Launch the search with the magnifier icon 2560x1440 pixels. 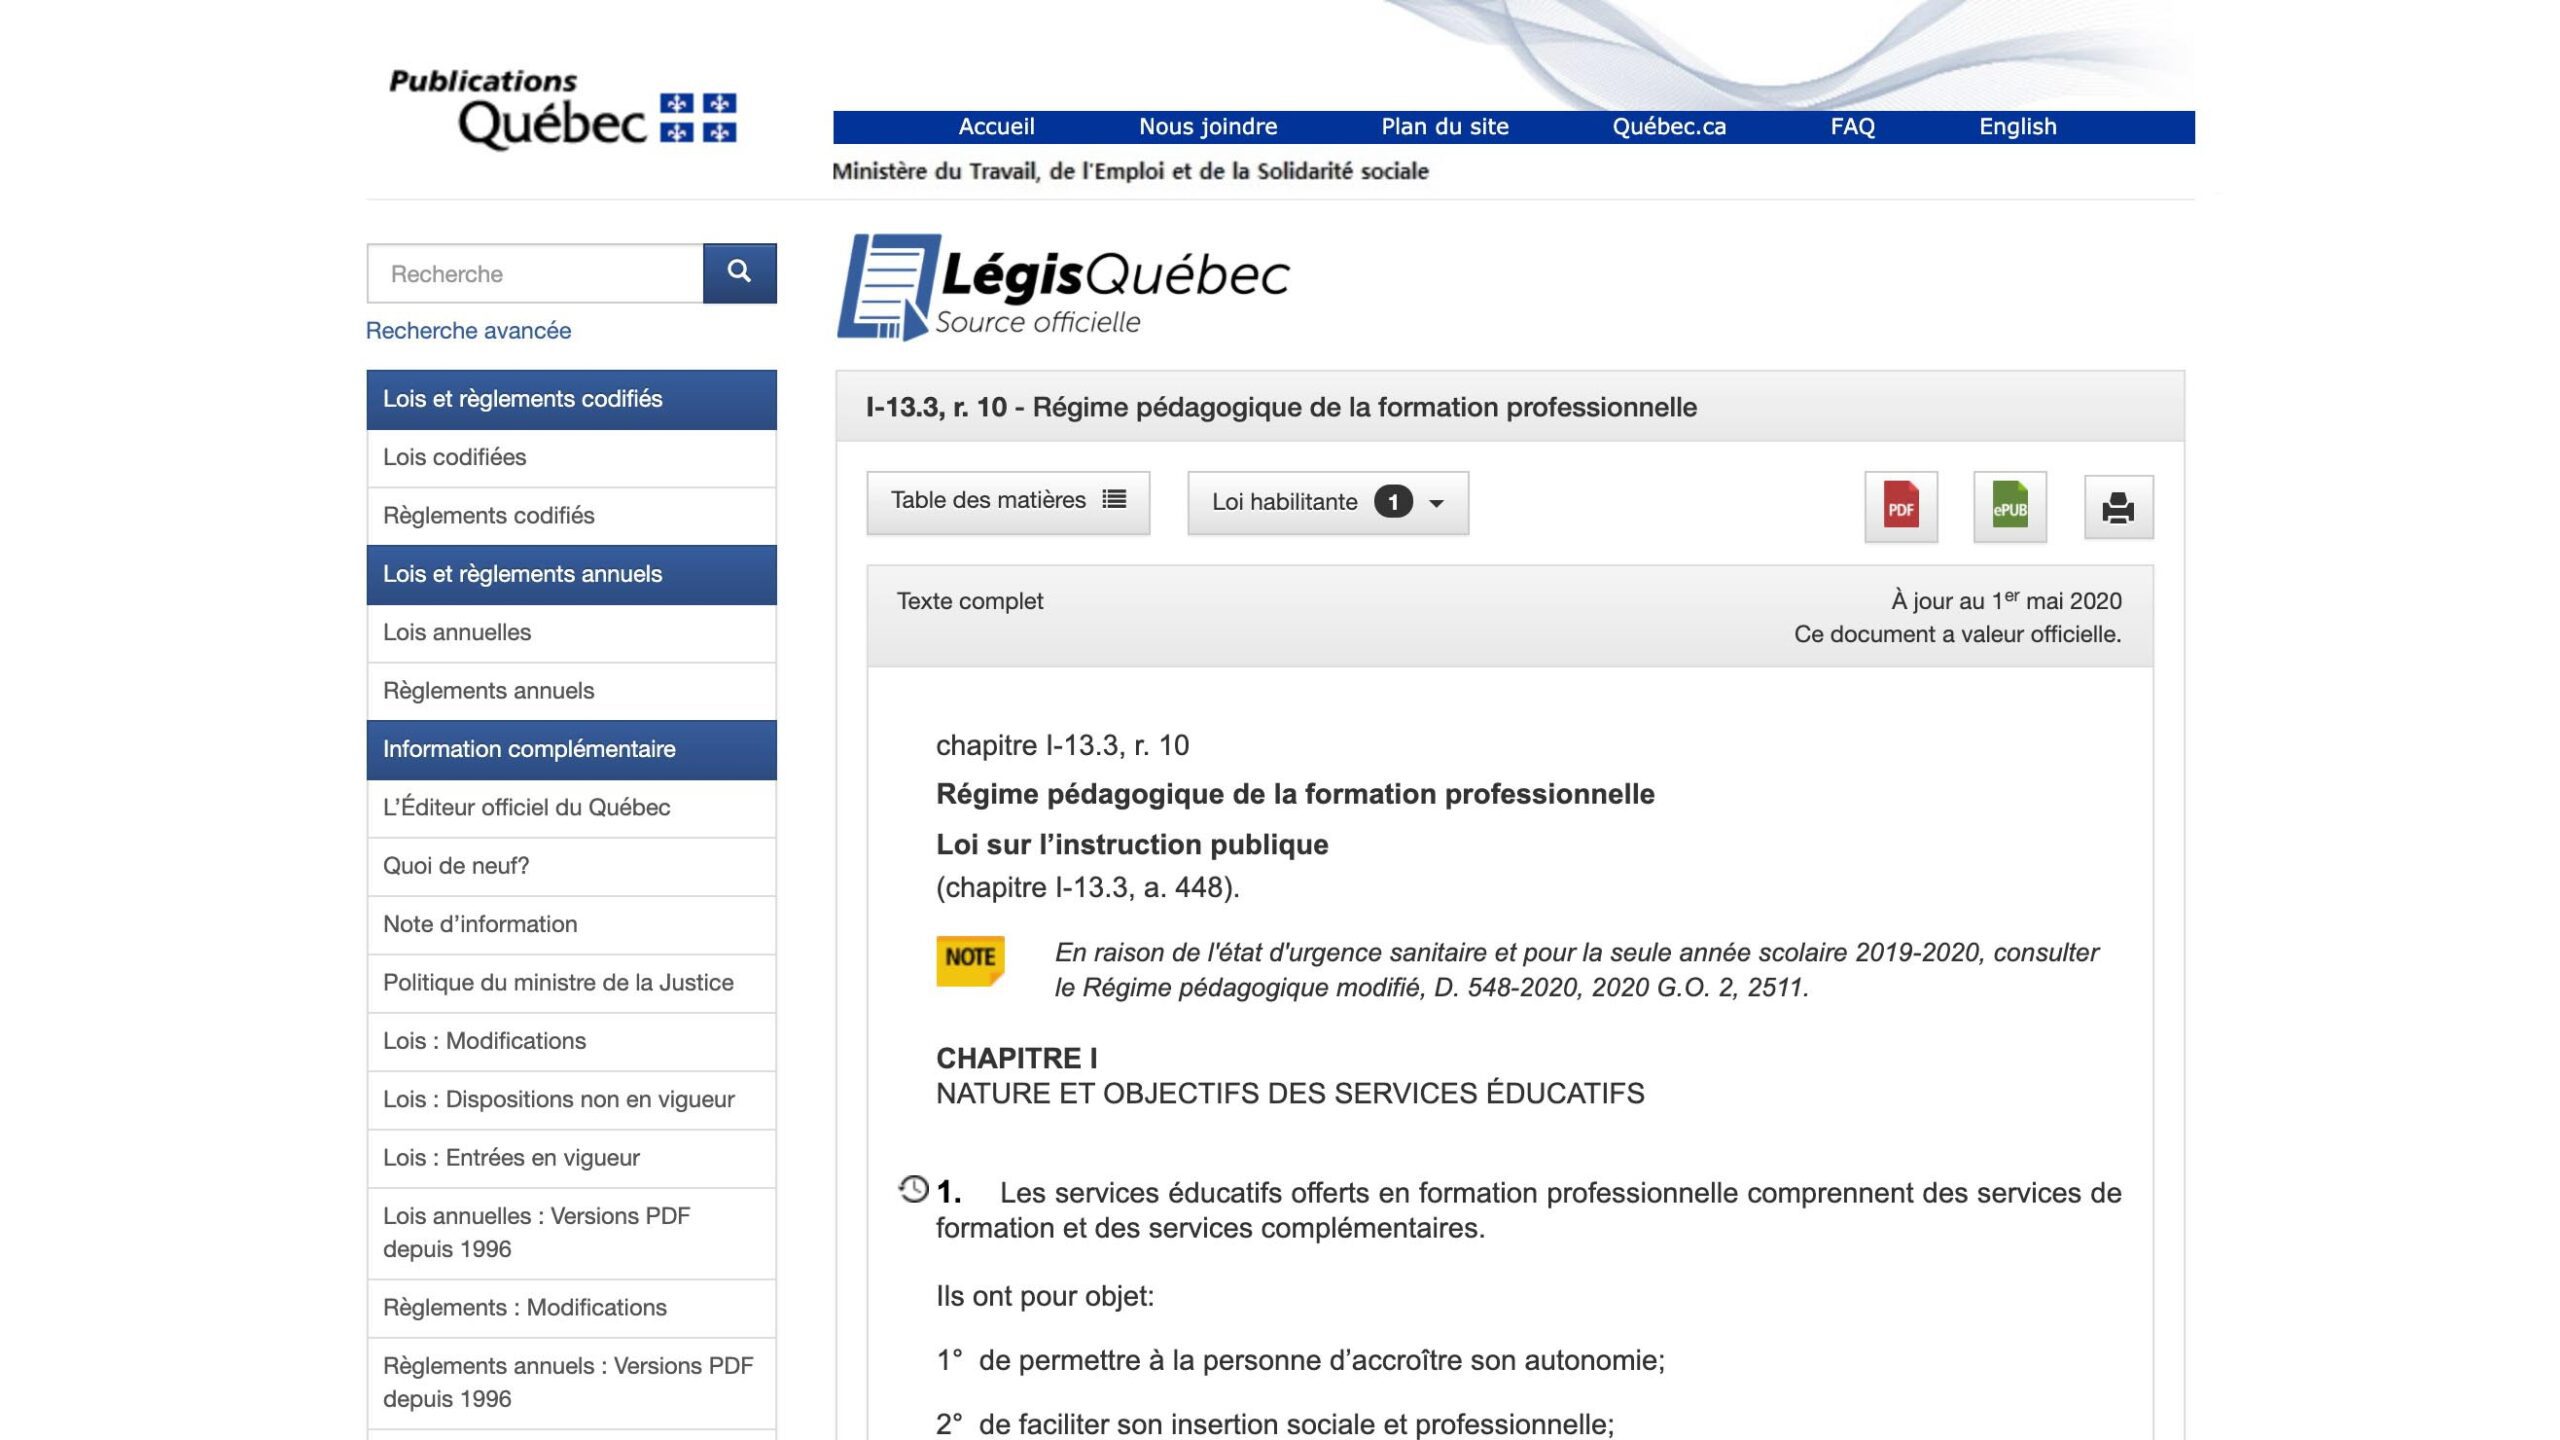[x=739, y=273]
